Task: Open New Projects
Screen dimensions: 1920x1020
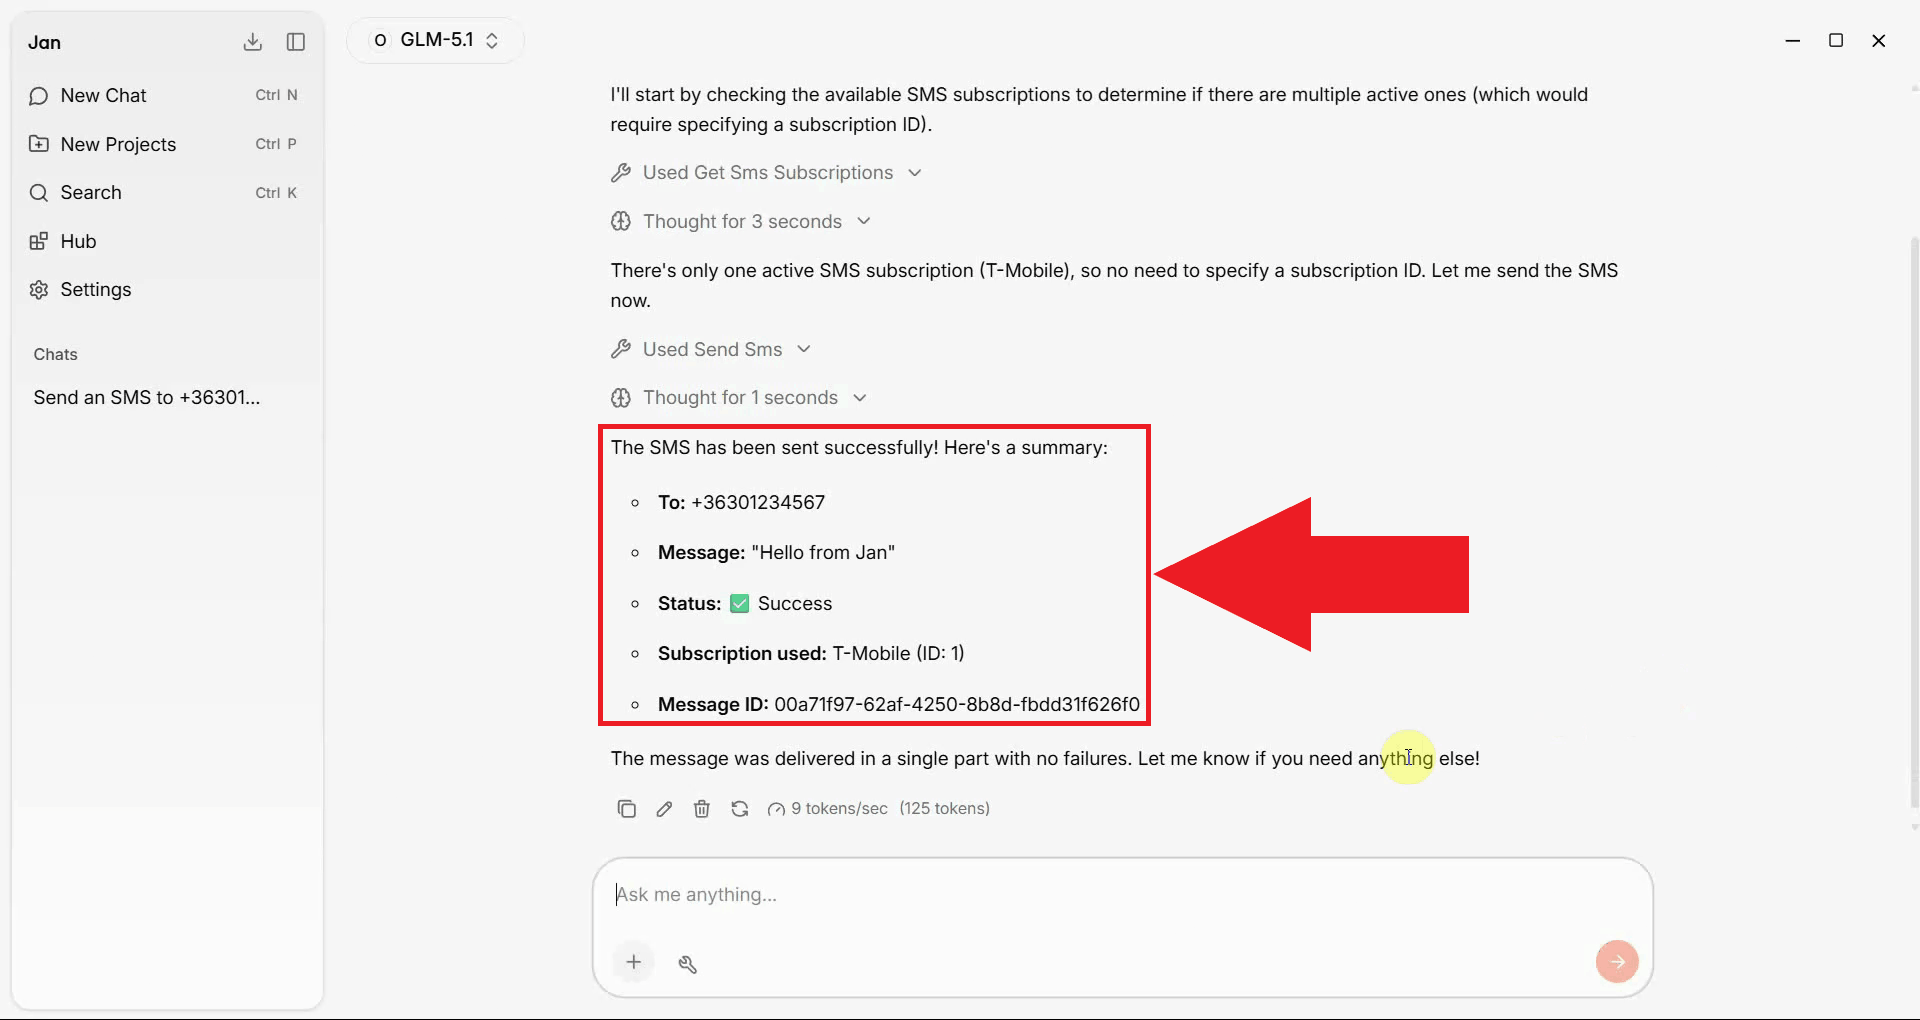Action: [x=167, y=144]
